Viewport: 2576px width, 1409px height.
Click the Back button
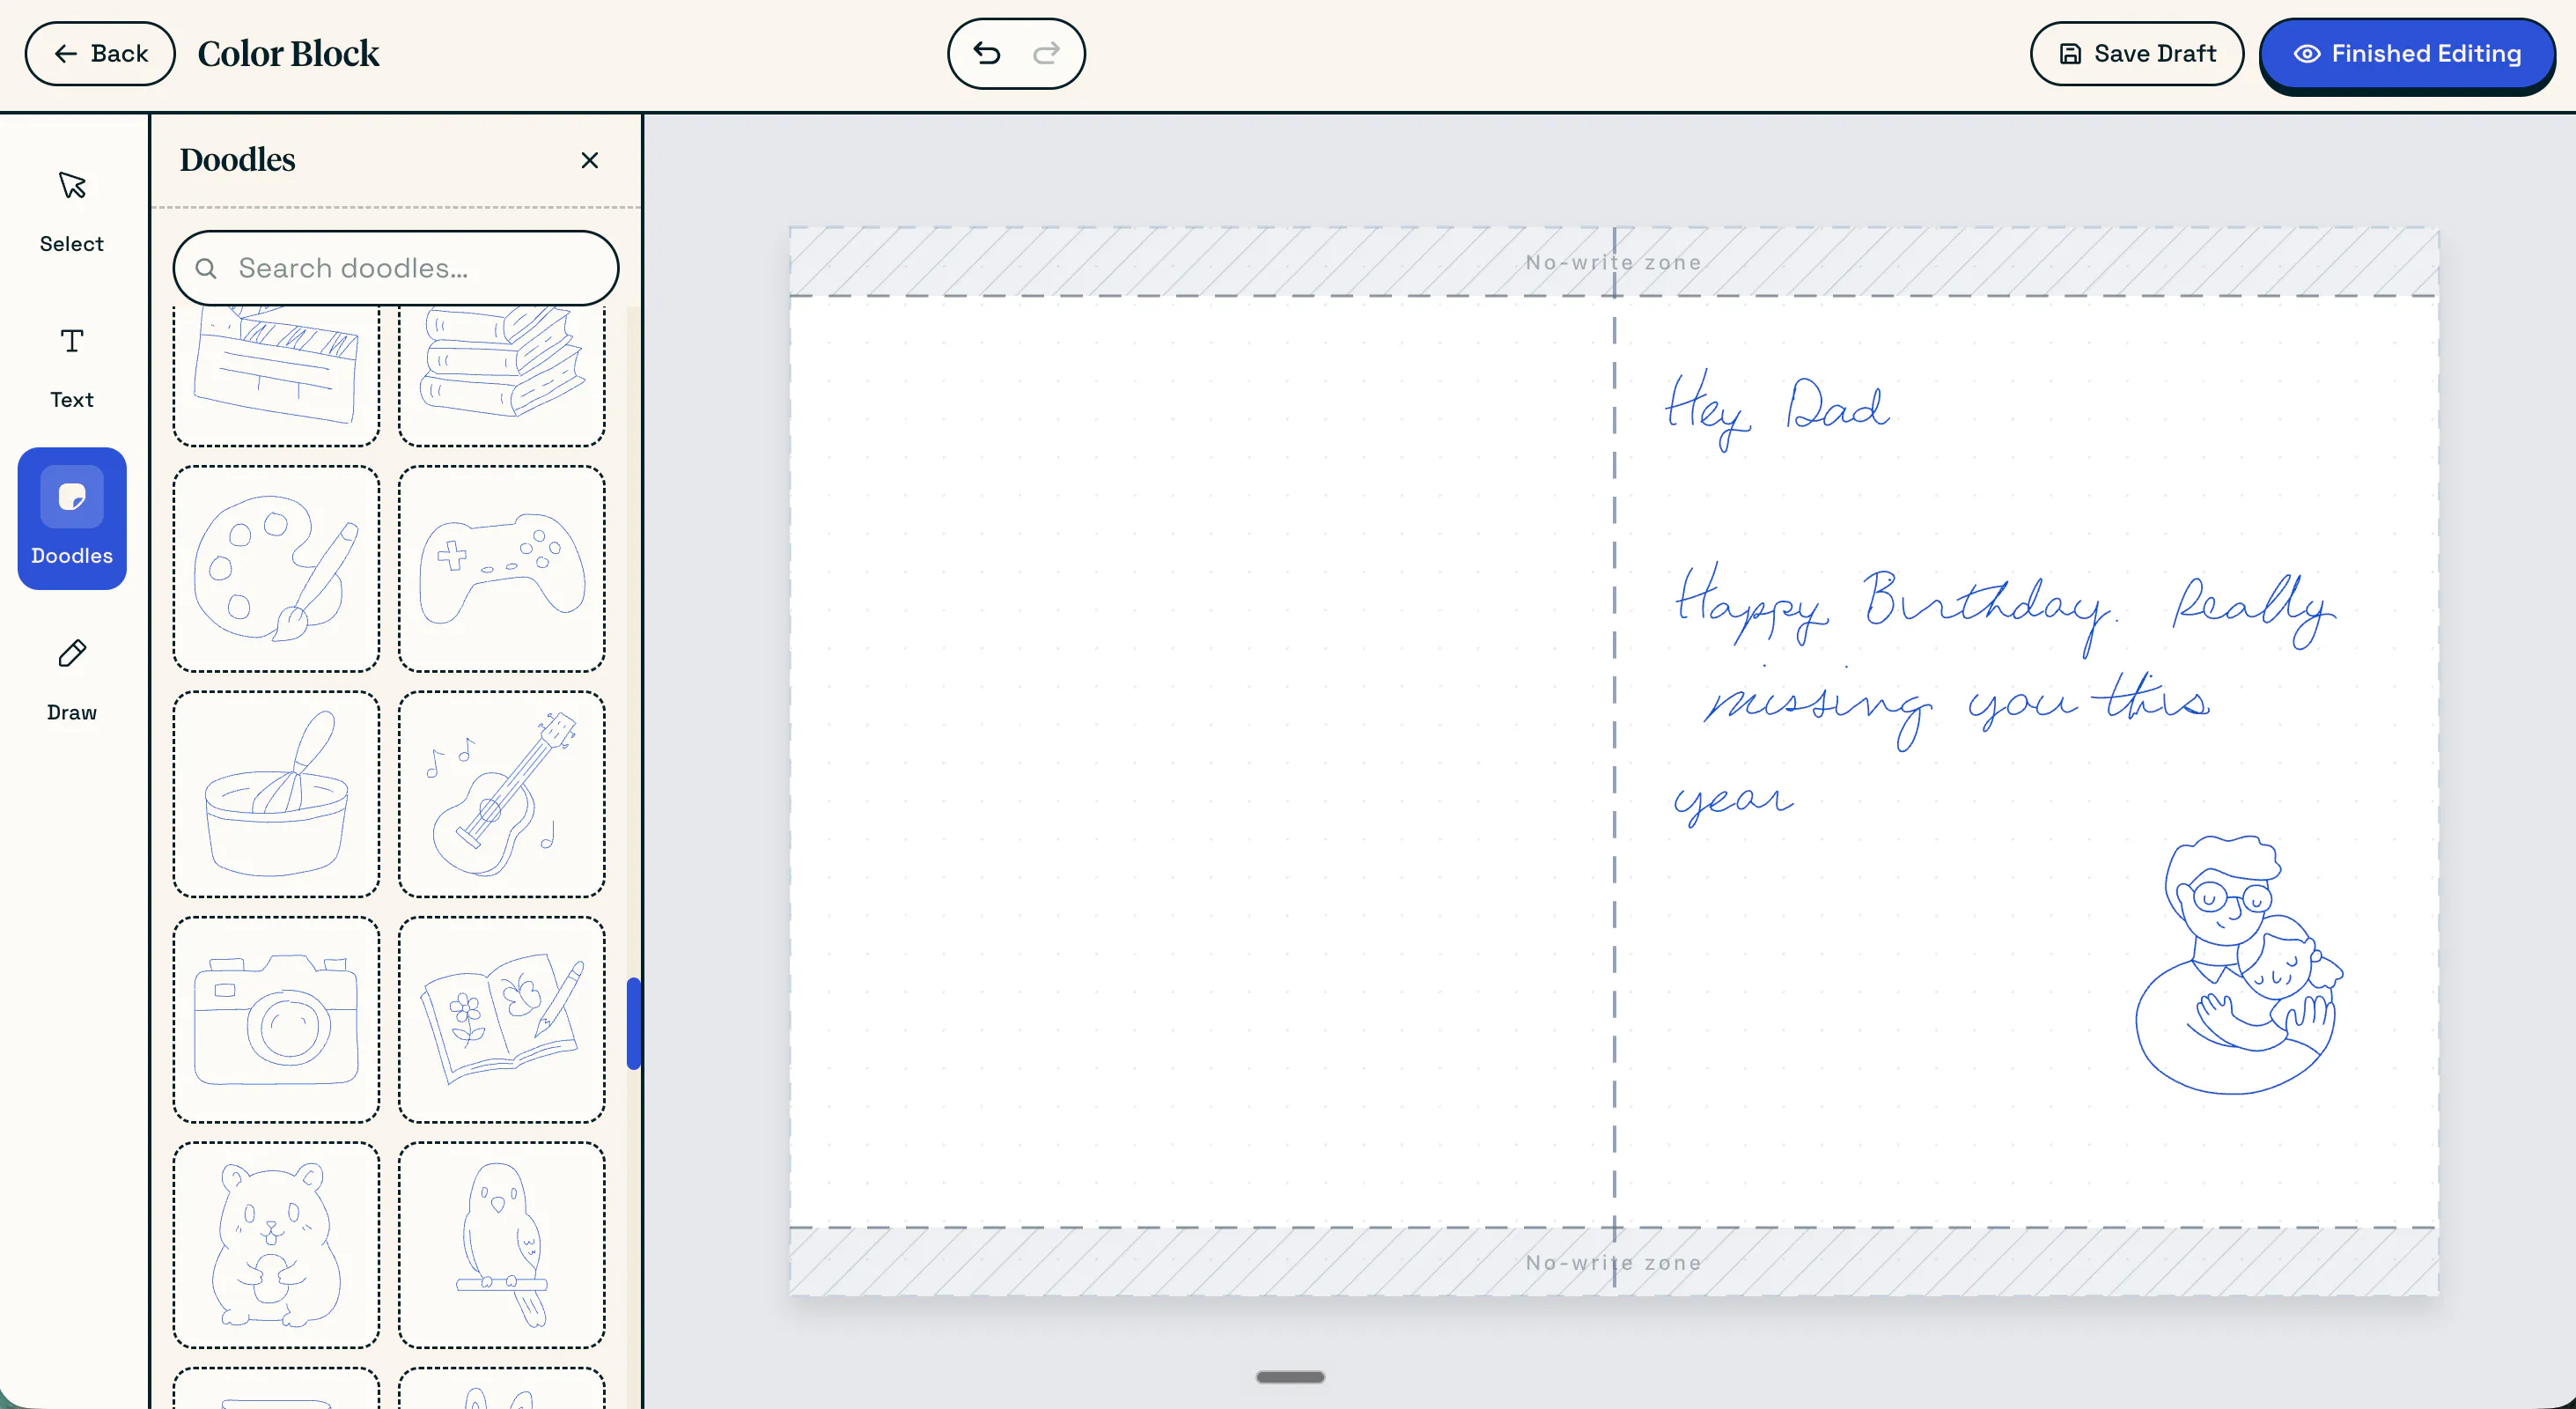point(100,54)
